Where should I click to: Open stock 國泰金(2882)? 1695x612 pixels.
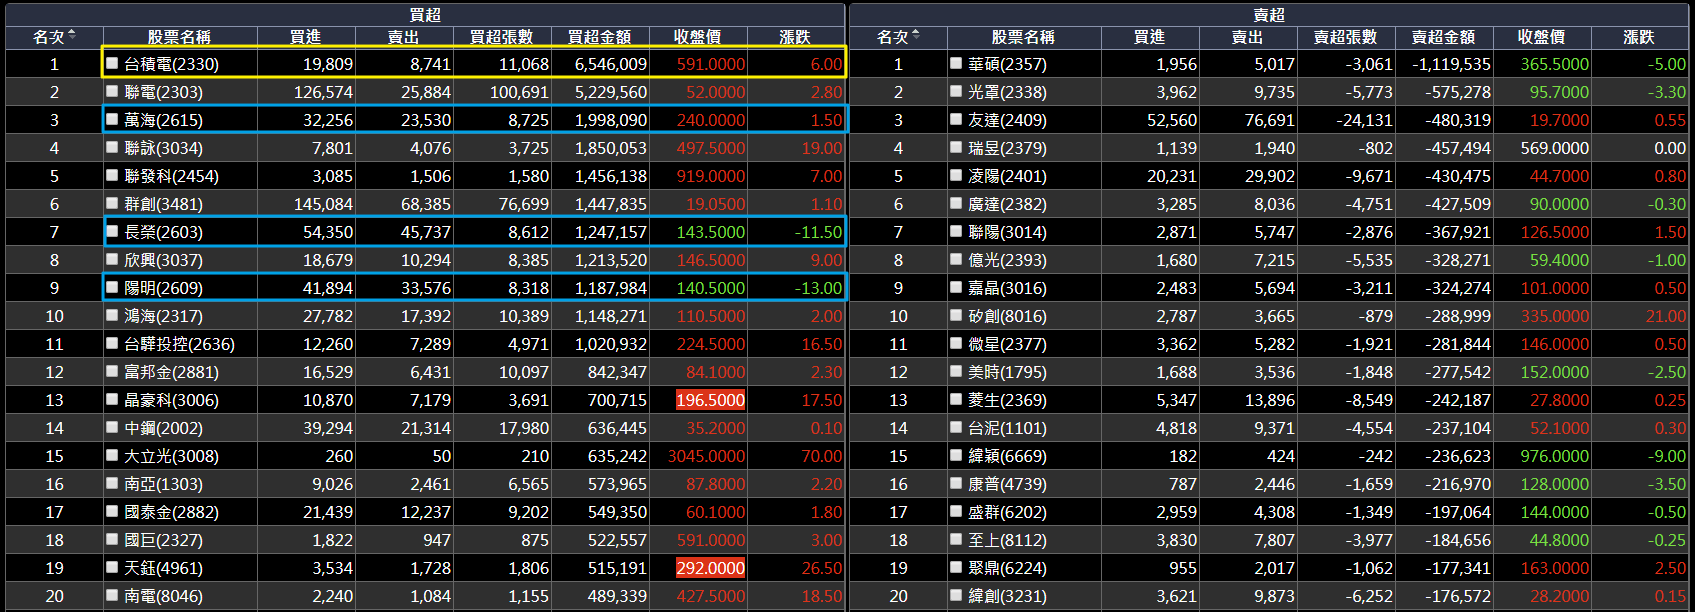click(171, 512)
